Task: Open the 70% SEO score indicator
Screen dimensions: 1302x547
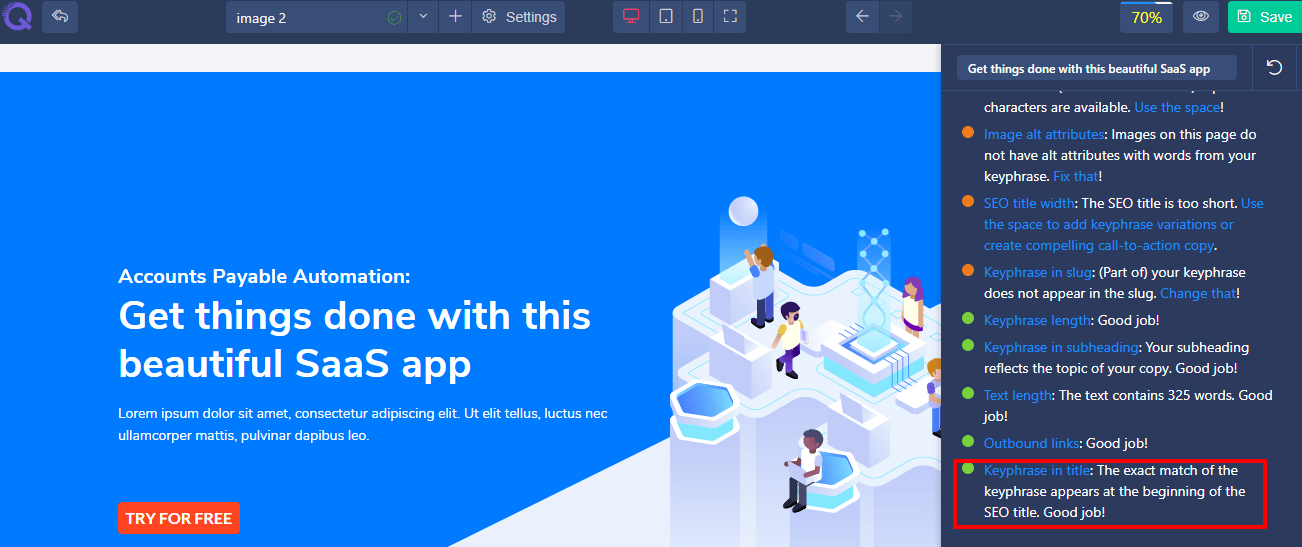Action: (x=1146, y=17)
